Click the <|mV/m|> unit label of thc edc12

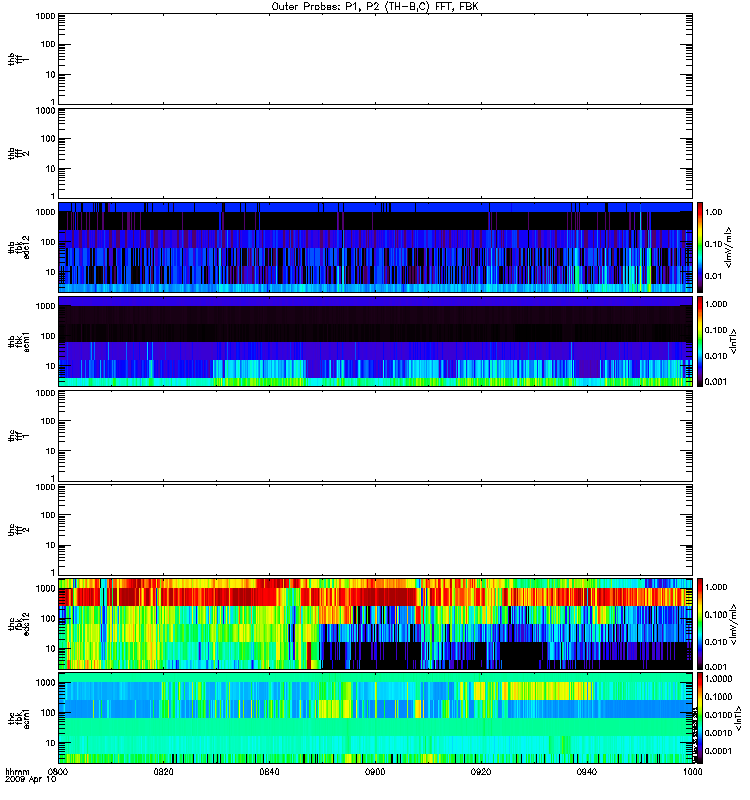[x=734, y=624]
